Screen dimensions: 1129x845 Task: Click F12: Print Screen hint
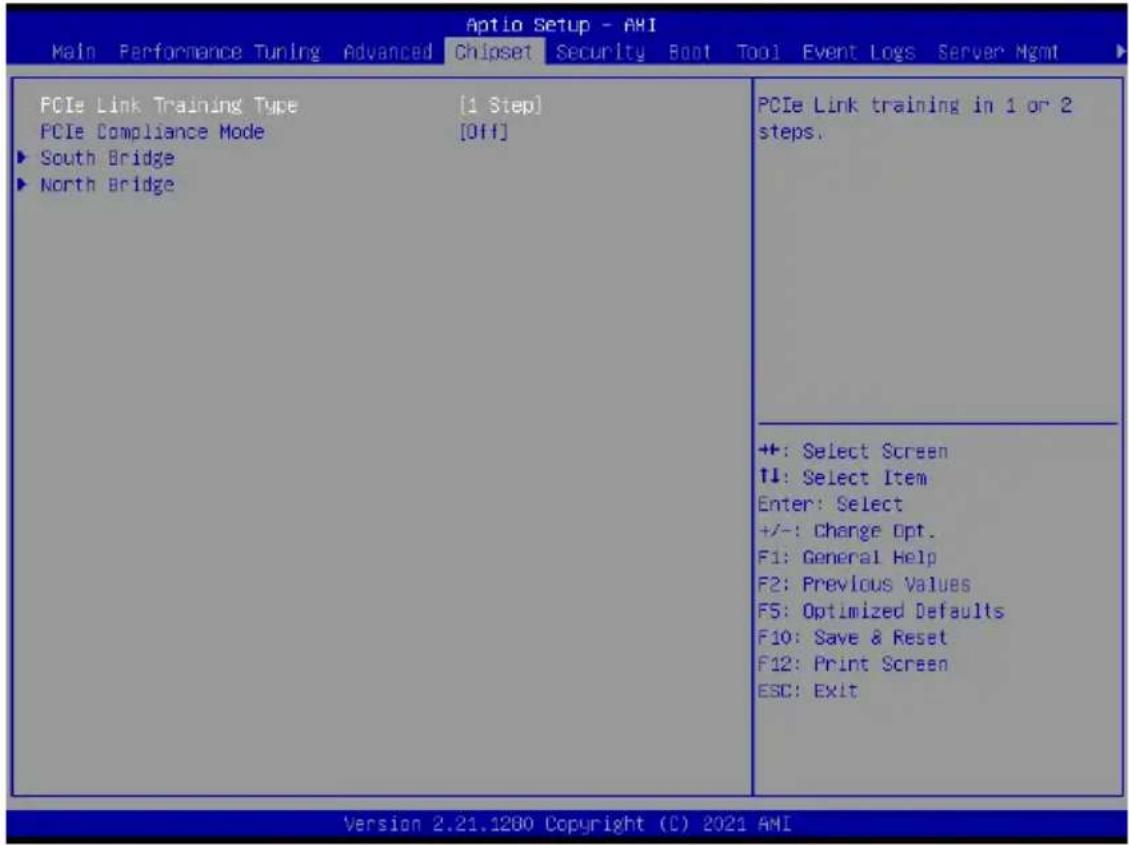click(853, 664)
